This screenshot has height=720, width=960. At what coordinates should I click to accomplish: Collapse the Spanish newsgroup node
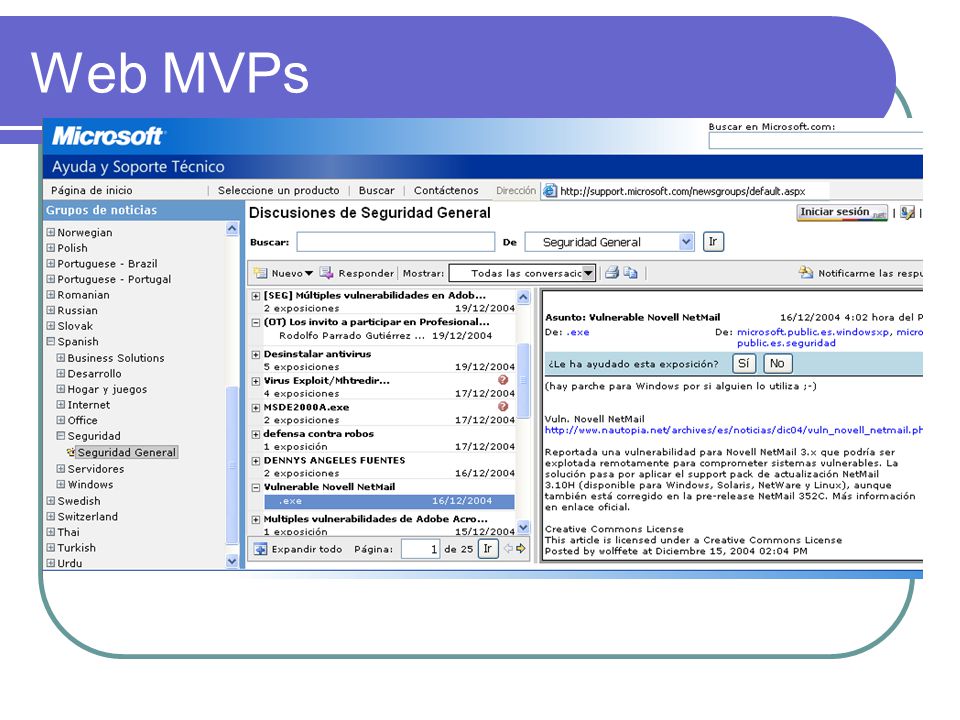coord(51,341)
